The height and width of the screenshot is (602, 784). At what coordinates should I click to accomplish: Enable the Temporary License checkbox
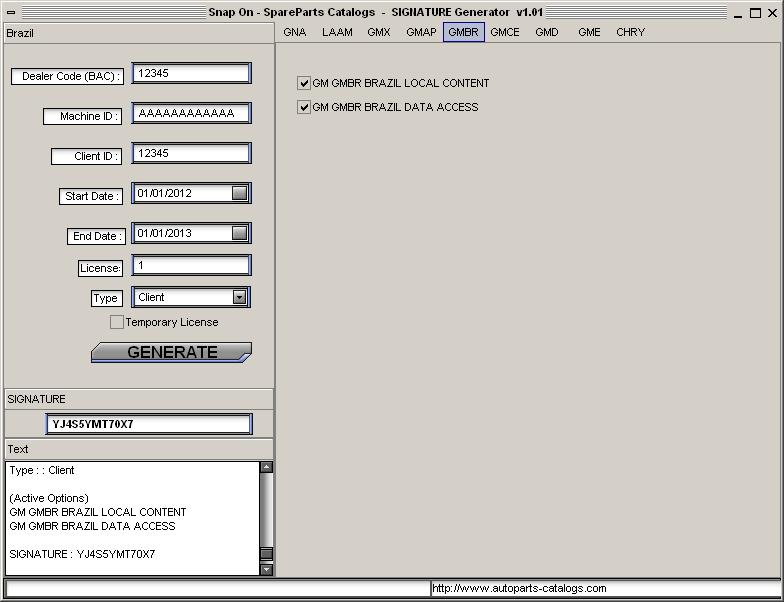pos(116,322)
